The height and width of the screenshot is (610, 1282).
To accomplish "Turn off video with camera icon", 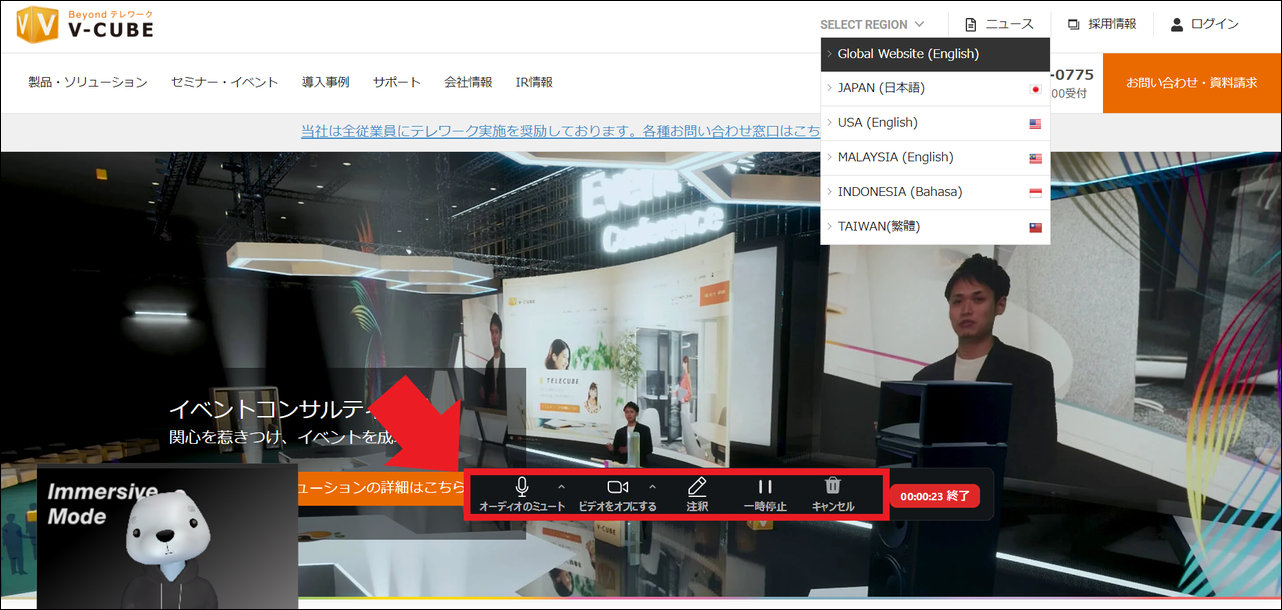I will [x=617, y=494].
